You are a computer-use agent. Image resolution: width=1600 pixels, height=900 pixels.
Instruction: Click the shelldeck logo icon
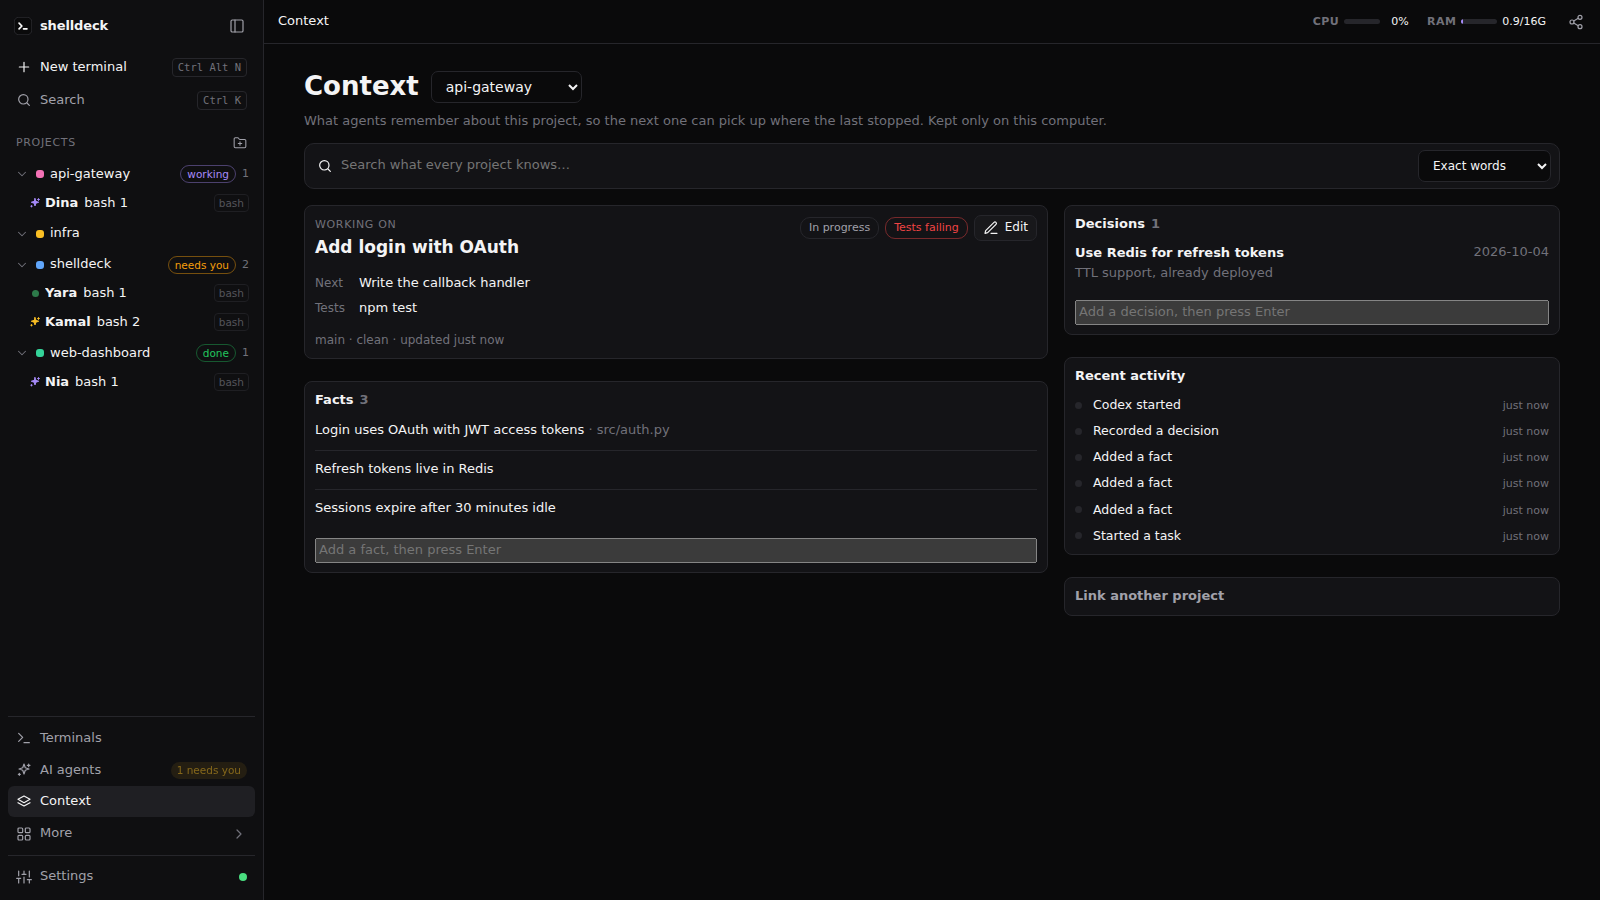pyautogui.click(x=23, y=26)
